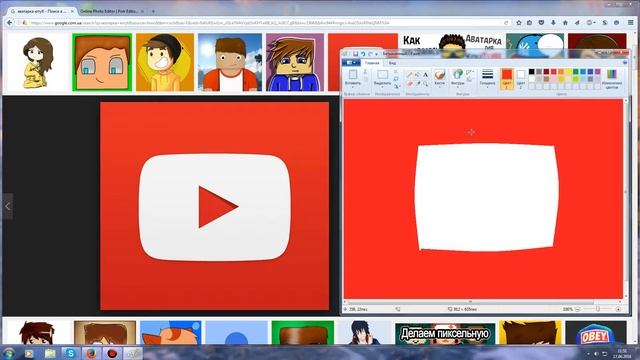
Task: Open the Edit colors palette
Action: (612, 78)
